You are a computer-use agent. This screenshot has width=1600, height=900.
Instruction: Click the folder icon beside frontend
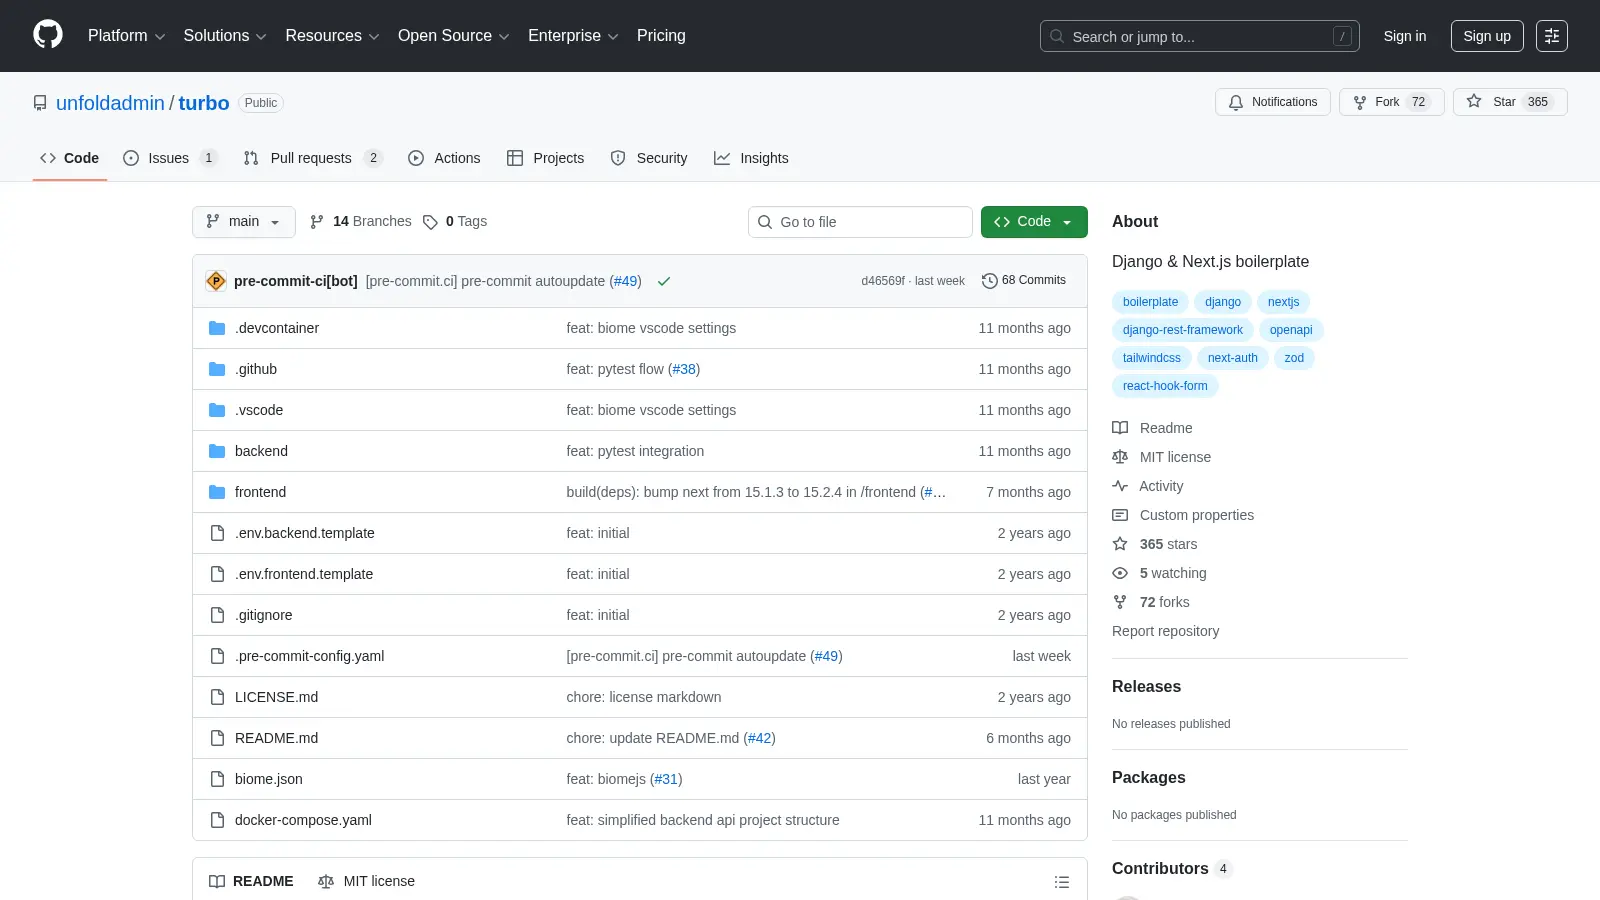(217, 492)
